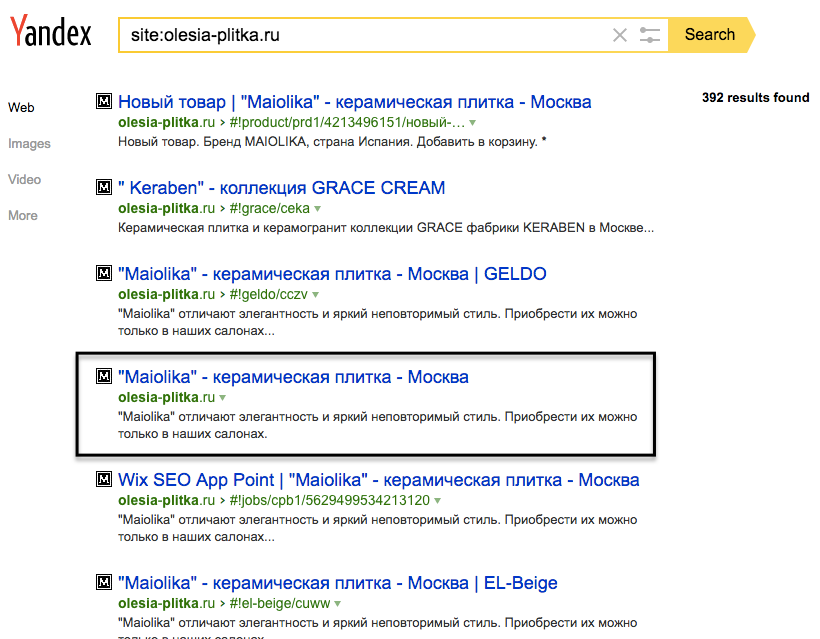Click the '392 results found' text
Image resolution: width=820 pixels, height=639 pixels.
(755, 98)
